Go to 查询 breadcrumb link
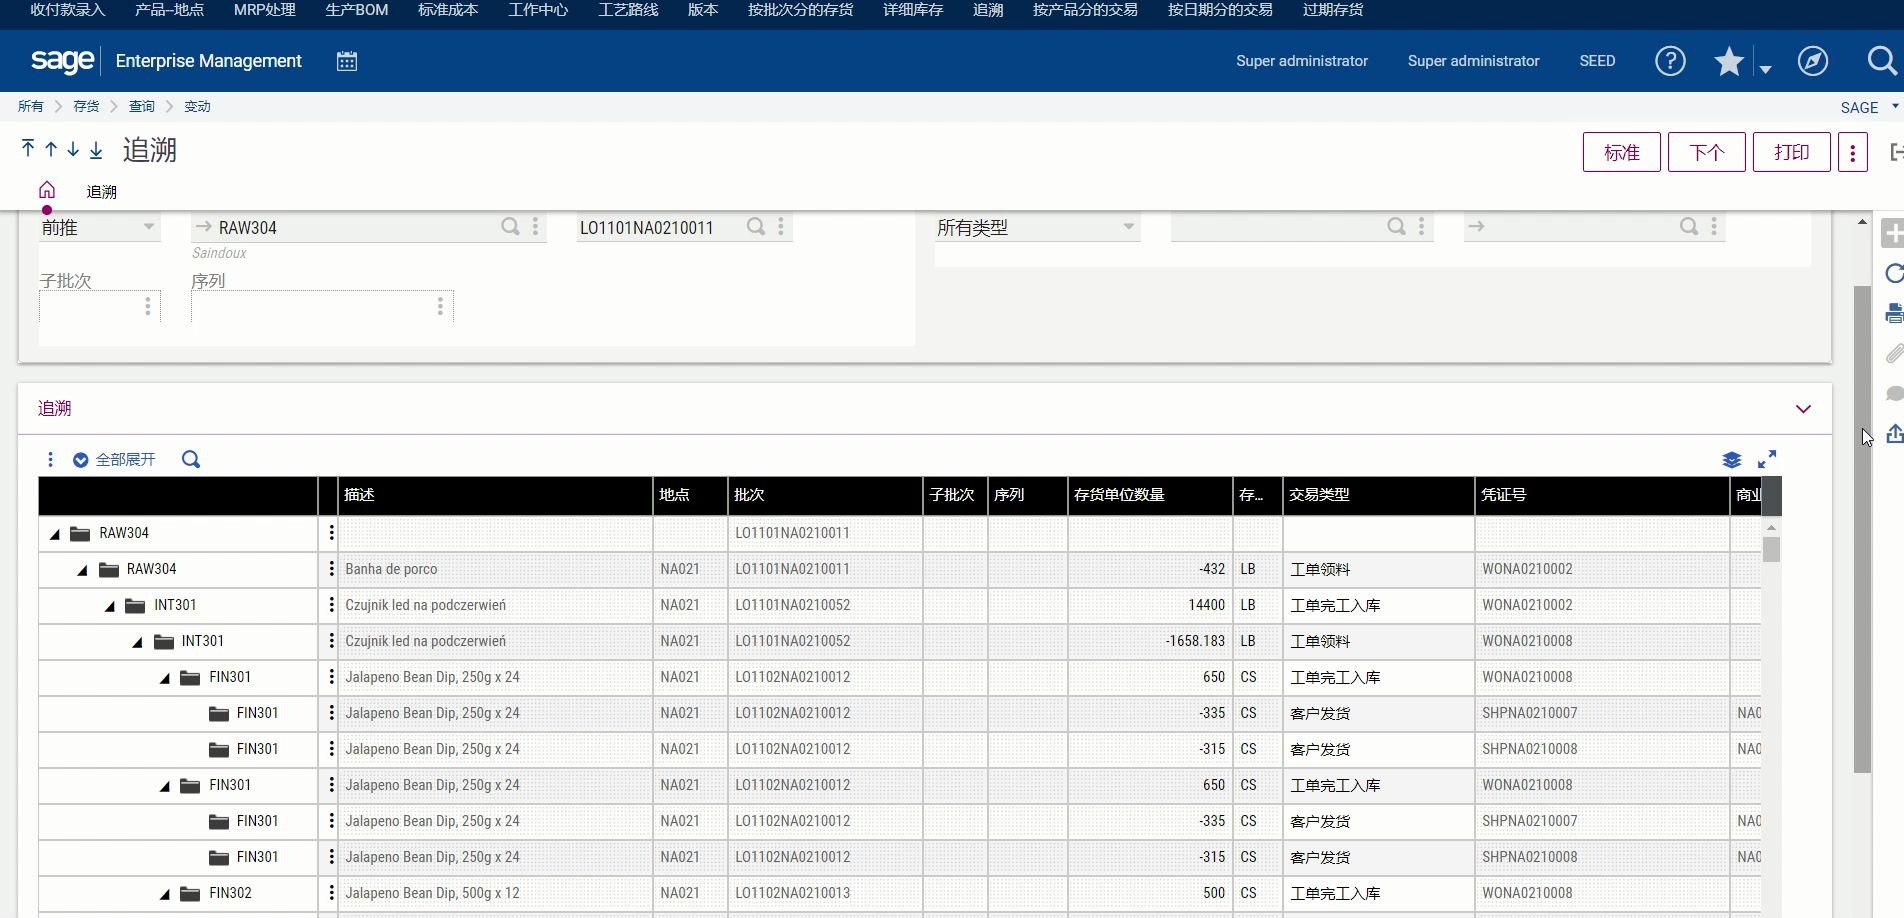This screenshot has height=918, width=1904. click(141, 106)
